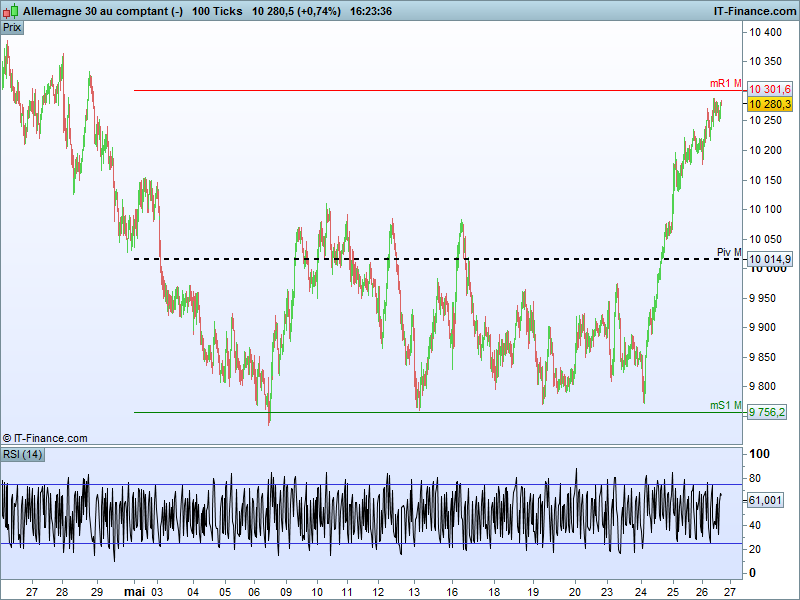
Task: Click the candlestick icon in title bar
Action: [10, 11]
